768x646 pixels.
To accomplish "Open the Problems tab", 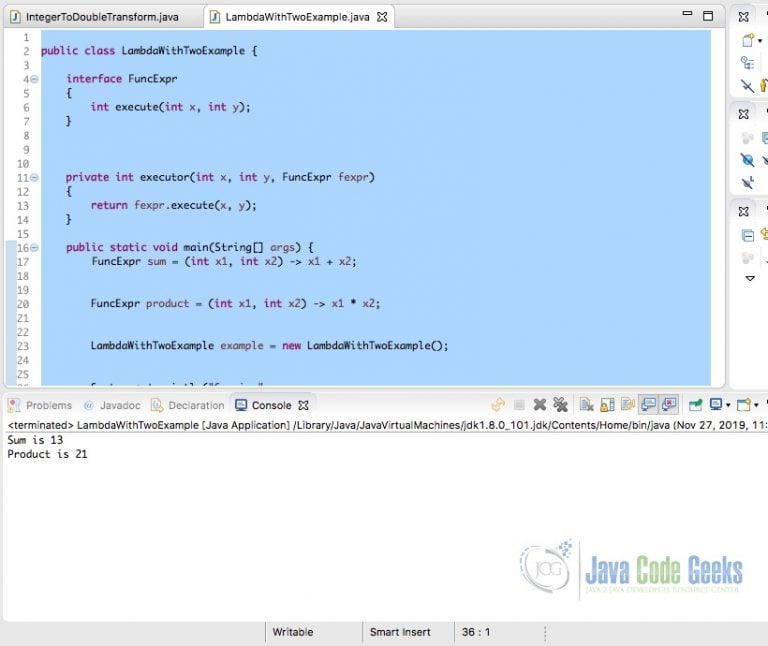I will (x=40, y=406).
